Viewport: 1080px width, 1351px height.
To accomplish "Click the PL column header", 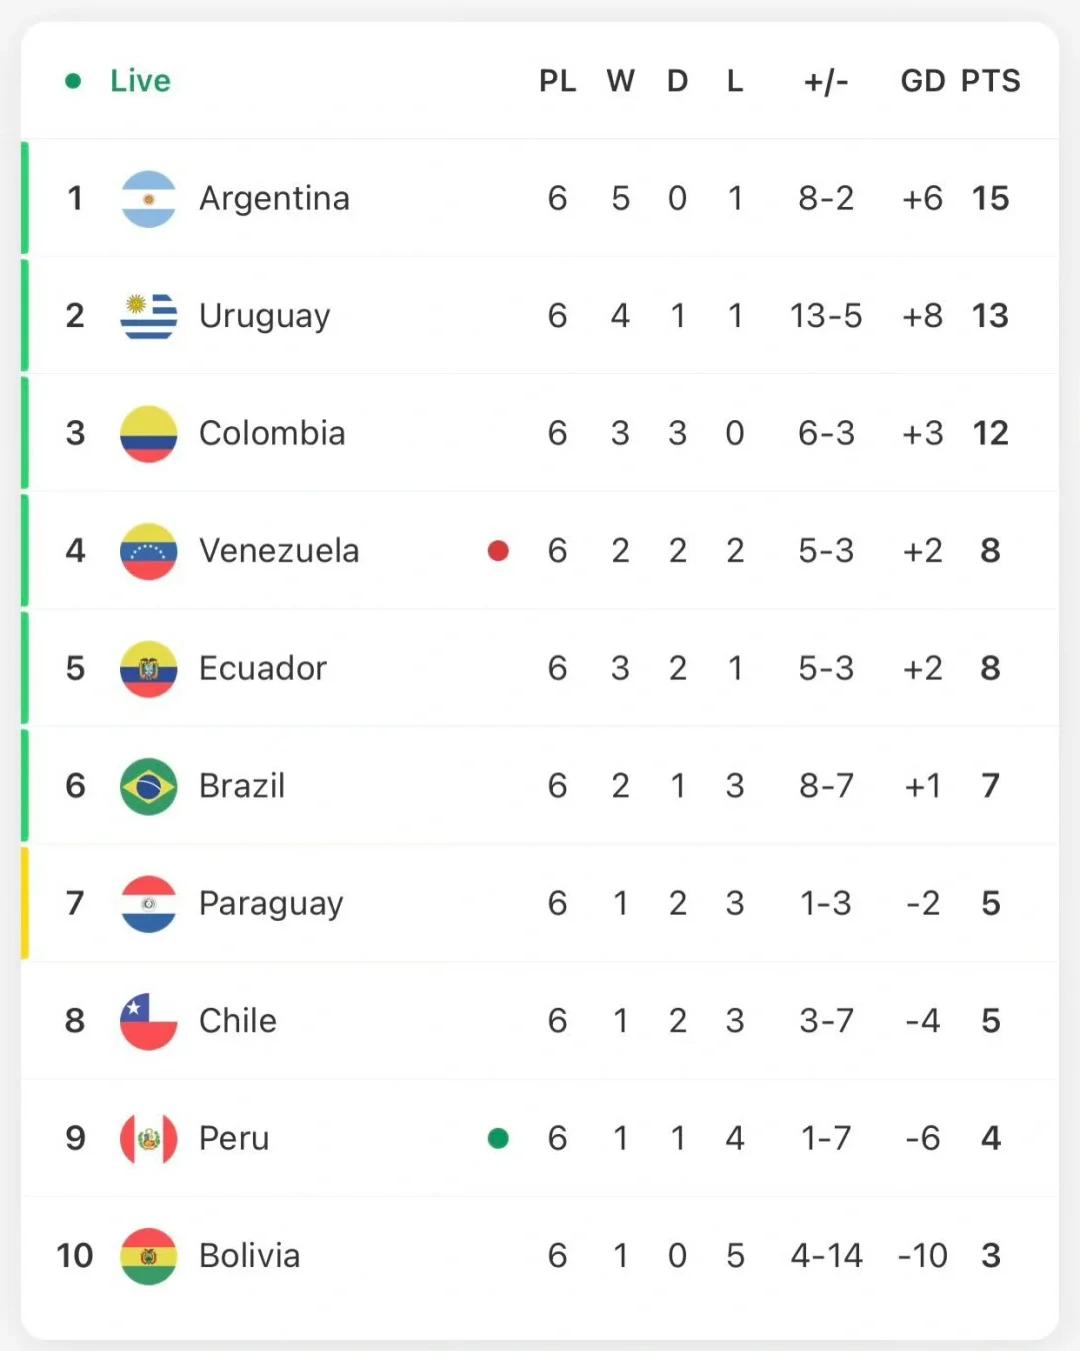I will pos(557,81).
